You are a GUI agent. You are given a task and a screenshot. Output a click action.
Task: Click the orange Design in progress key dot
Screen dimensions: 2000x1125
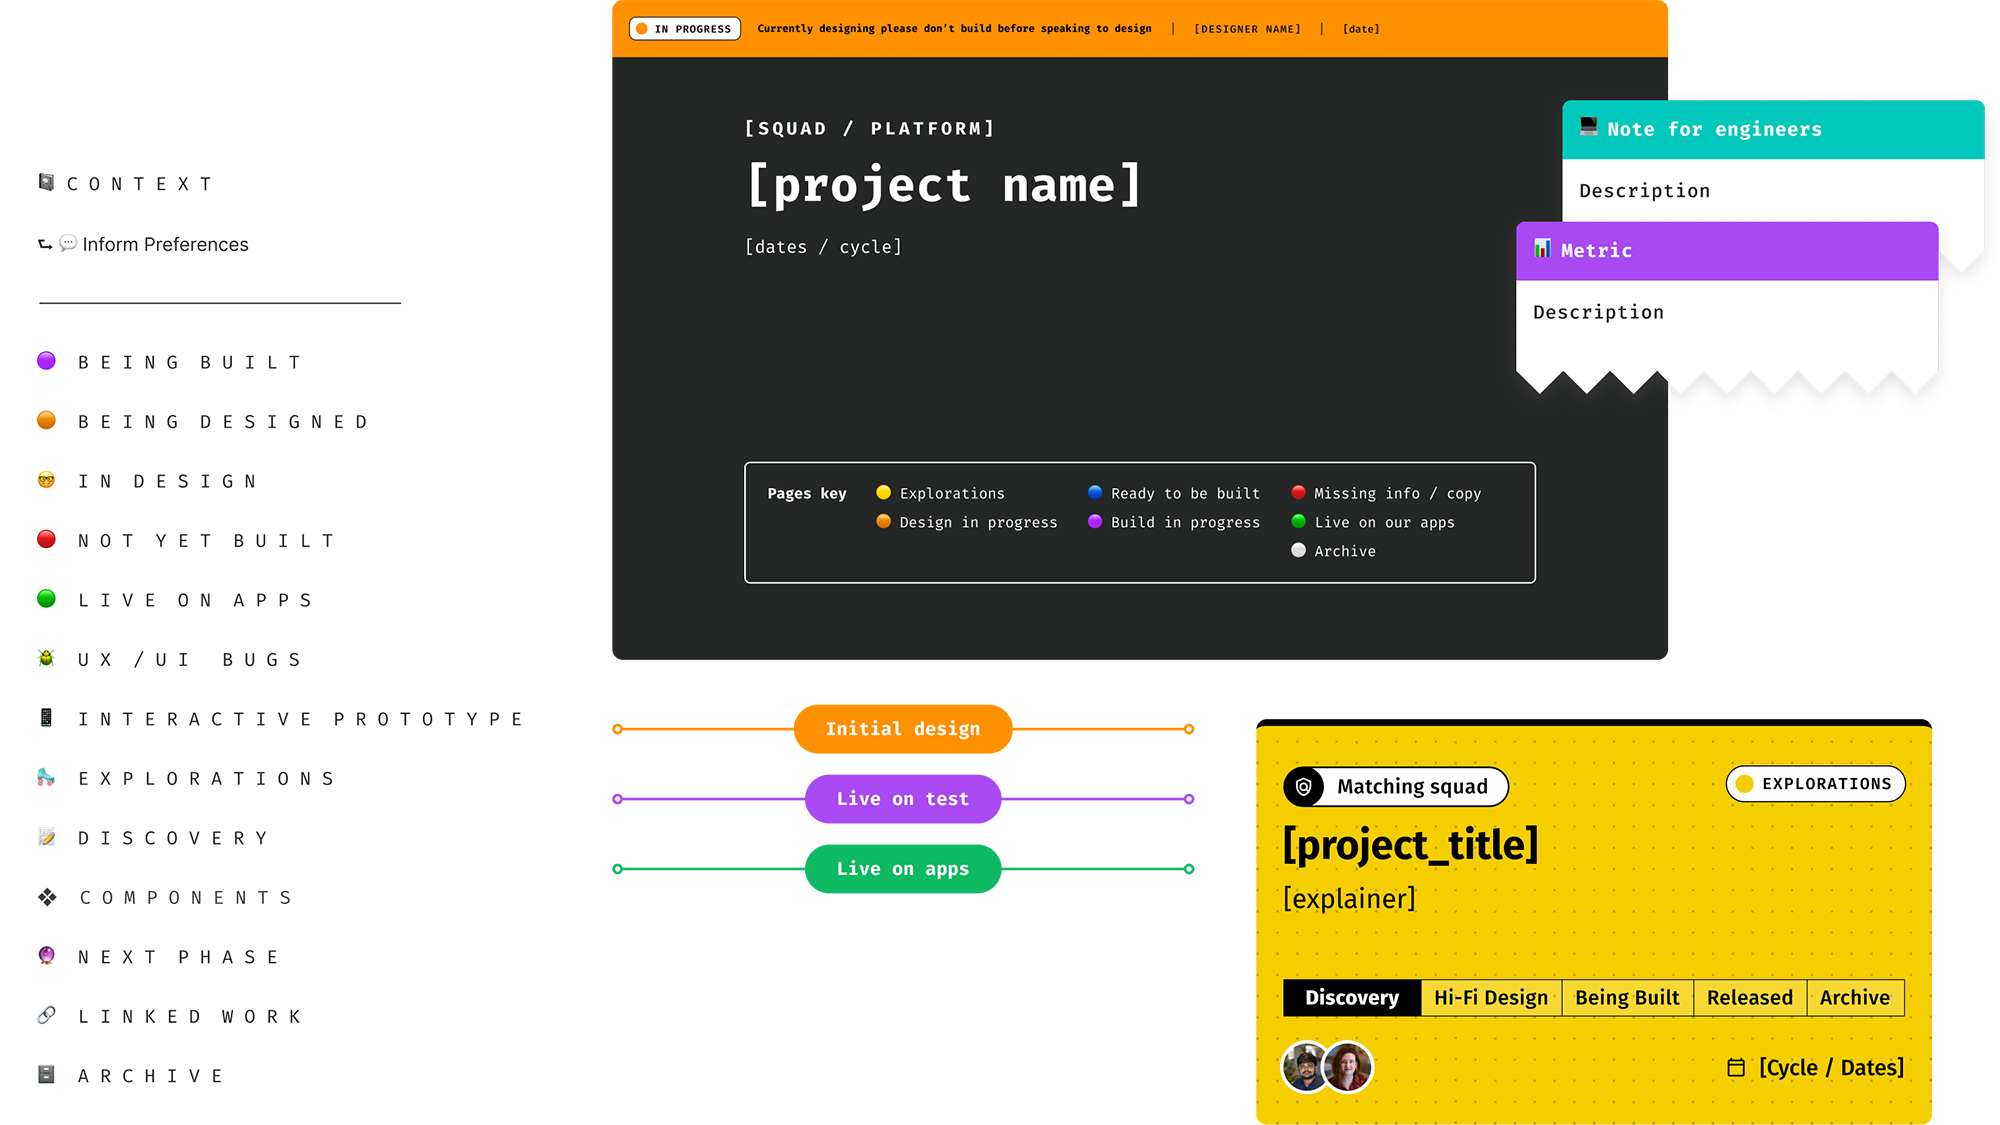pos(883,521)
